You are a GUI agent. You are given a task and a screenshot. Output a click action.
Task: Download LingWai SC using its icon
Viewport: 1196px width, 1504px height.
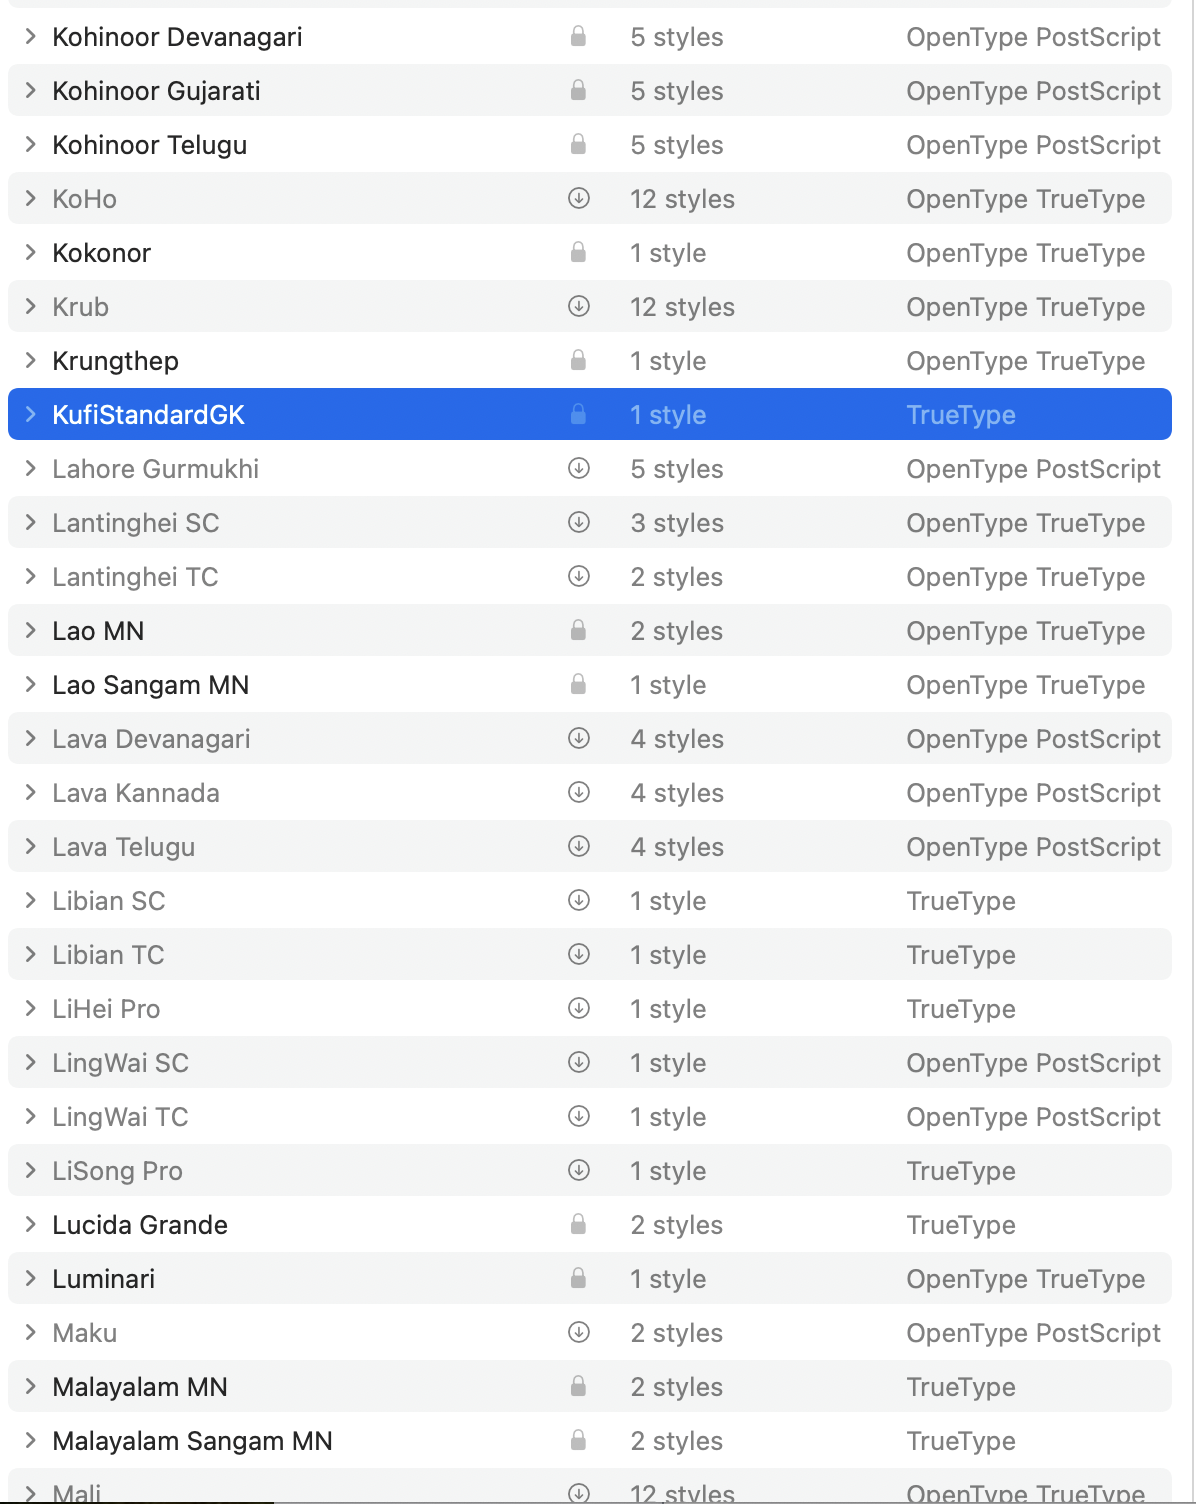(579, 1062)
